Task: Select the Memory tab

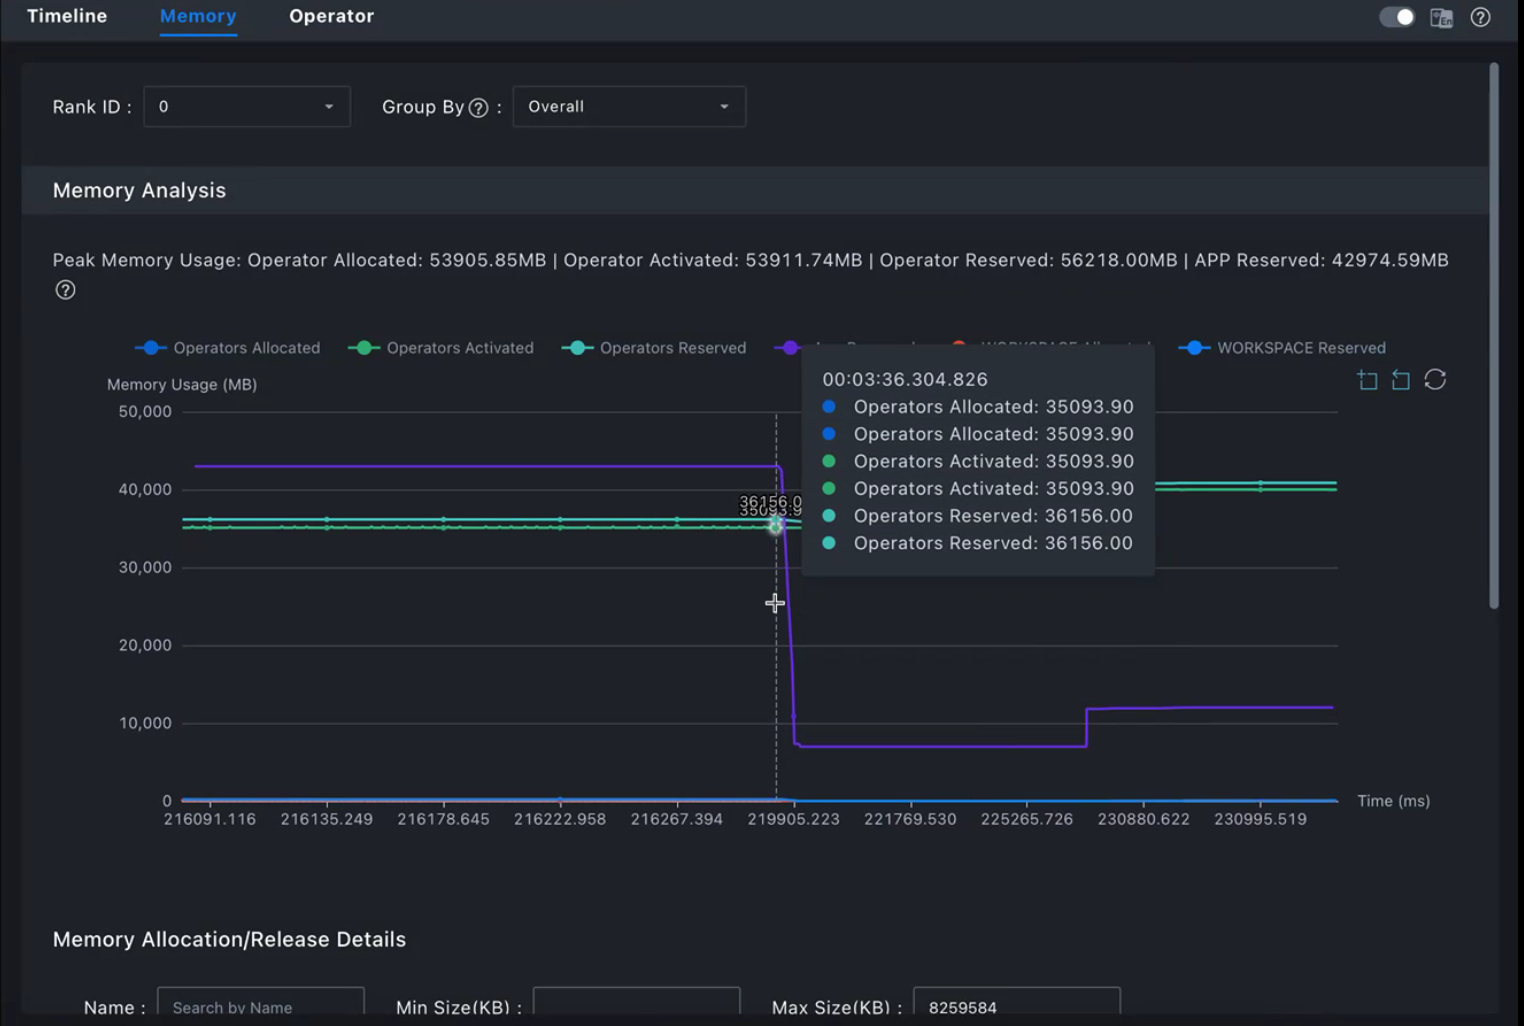Action: tap(198, 16)
